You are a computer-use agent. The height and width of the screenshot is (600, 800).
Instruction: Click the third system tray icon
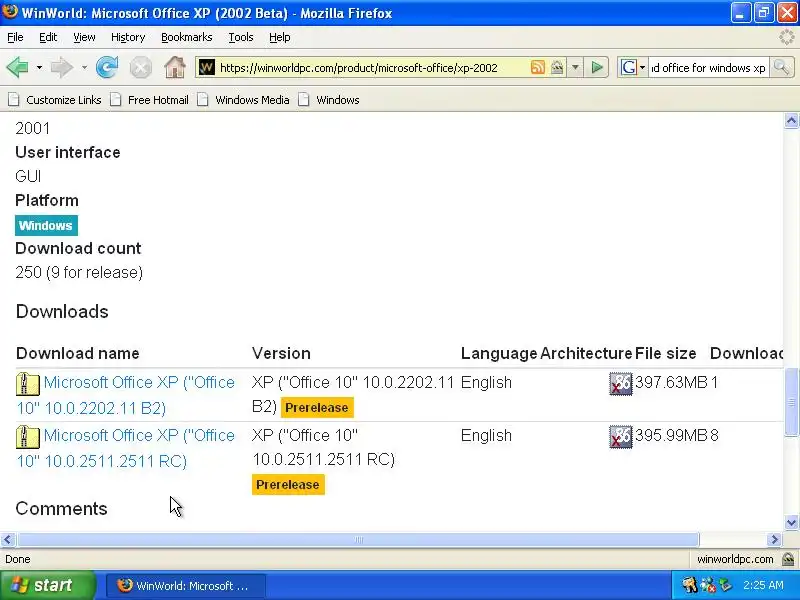click(x=724, y=585)
